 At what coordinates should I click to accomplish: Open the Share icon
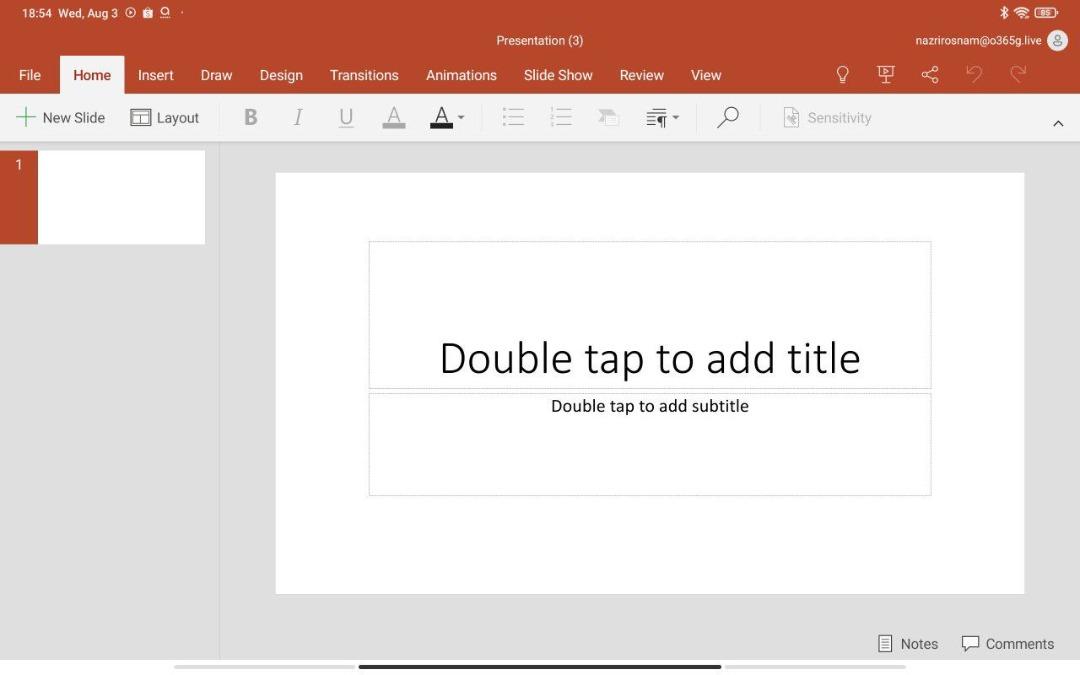[x=929, y=75]
